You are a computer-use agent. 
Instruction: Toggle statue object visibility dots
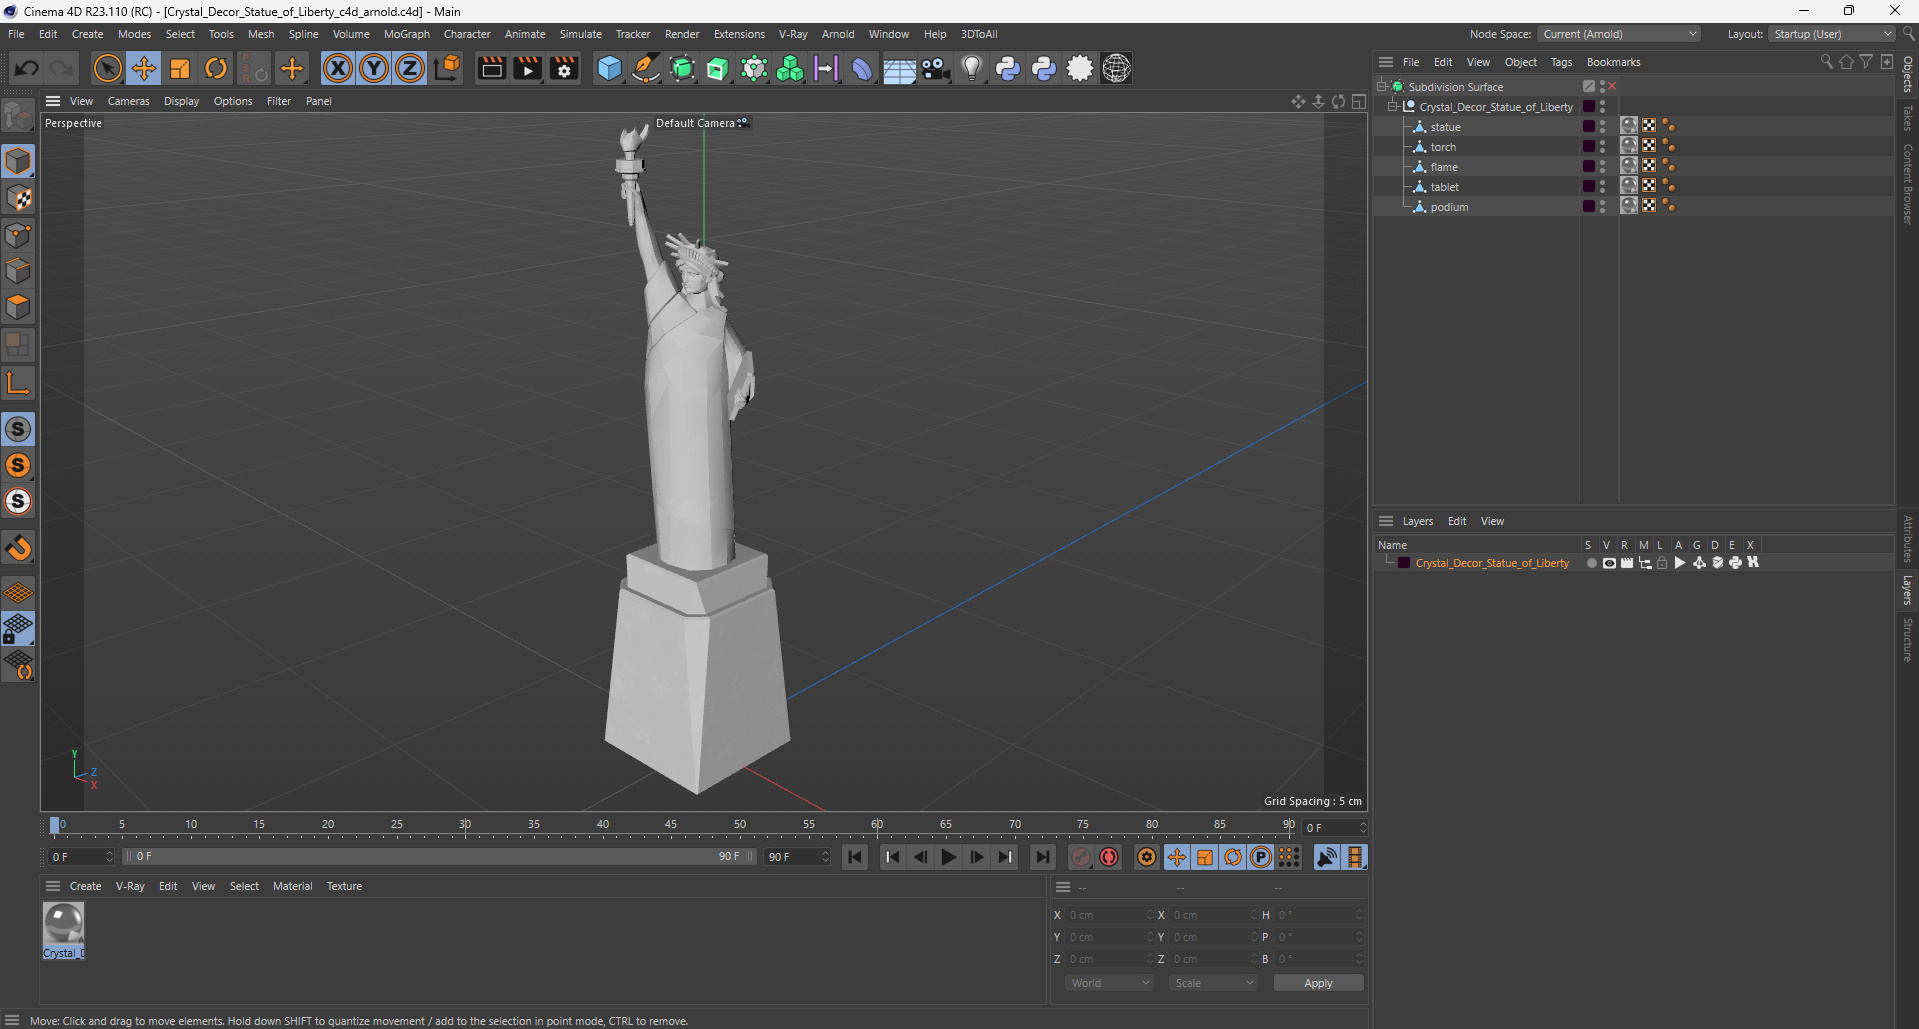tap(1602, 126)
